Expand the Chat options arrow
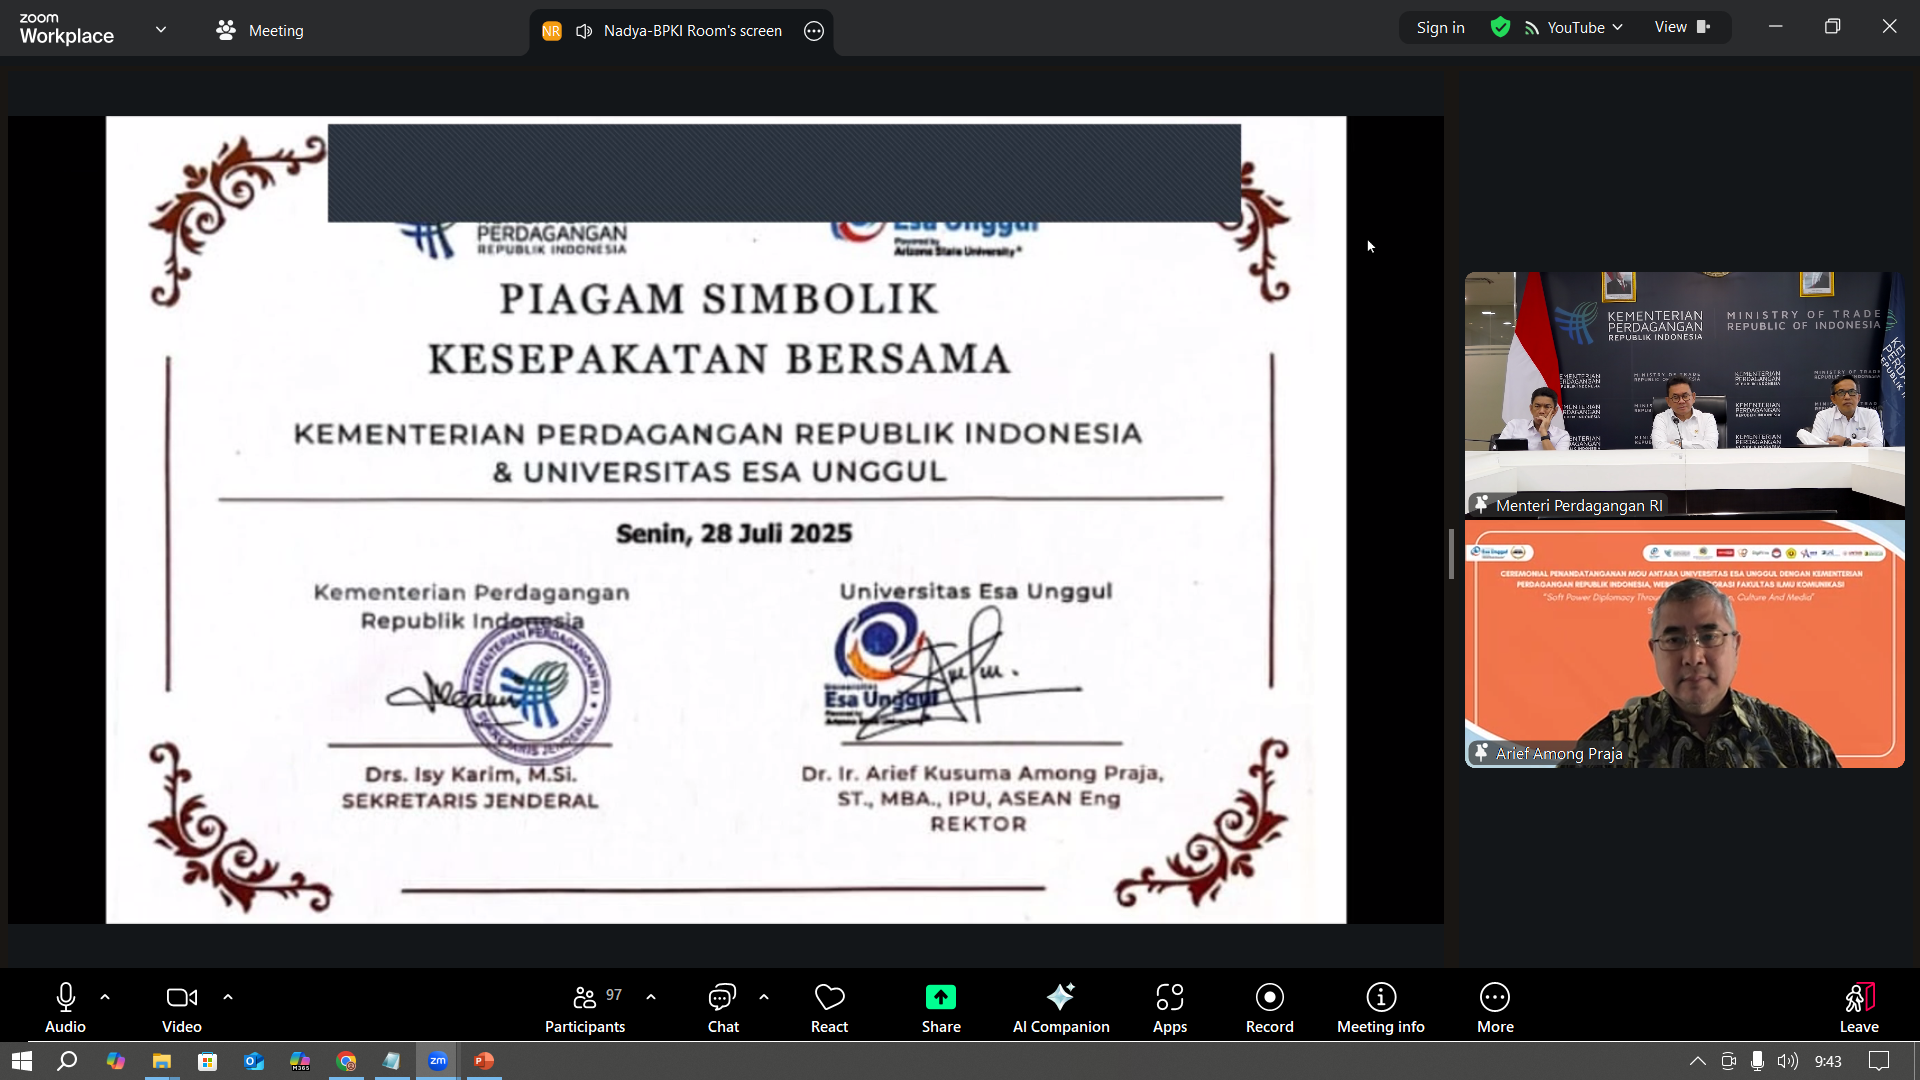 tap(764, 997)
